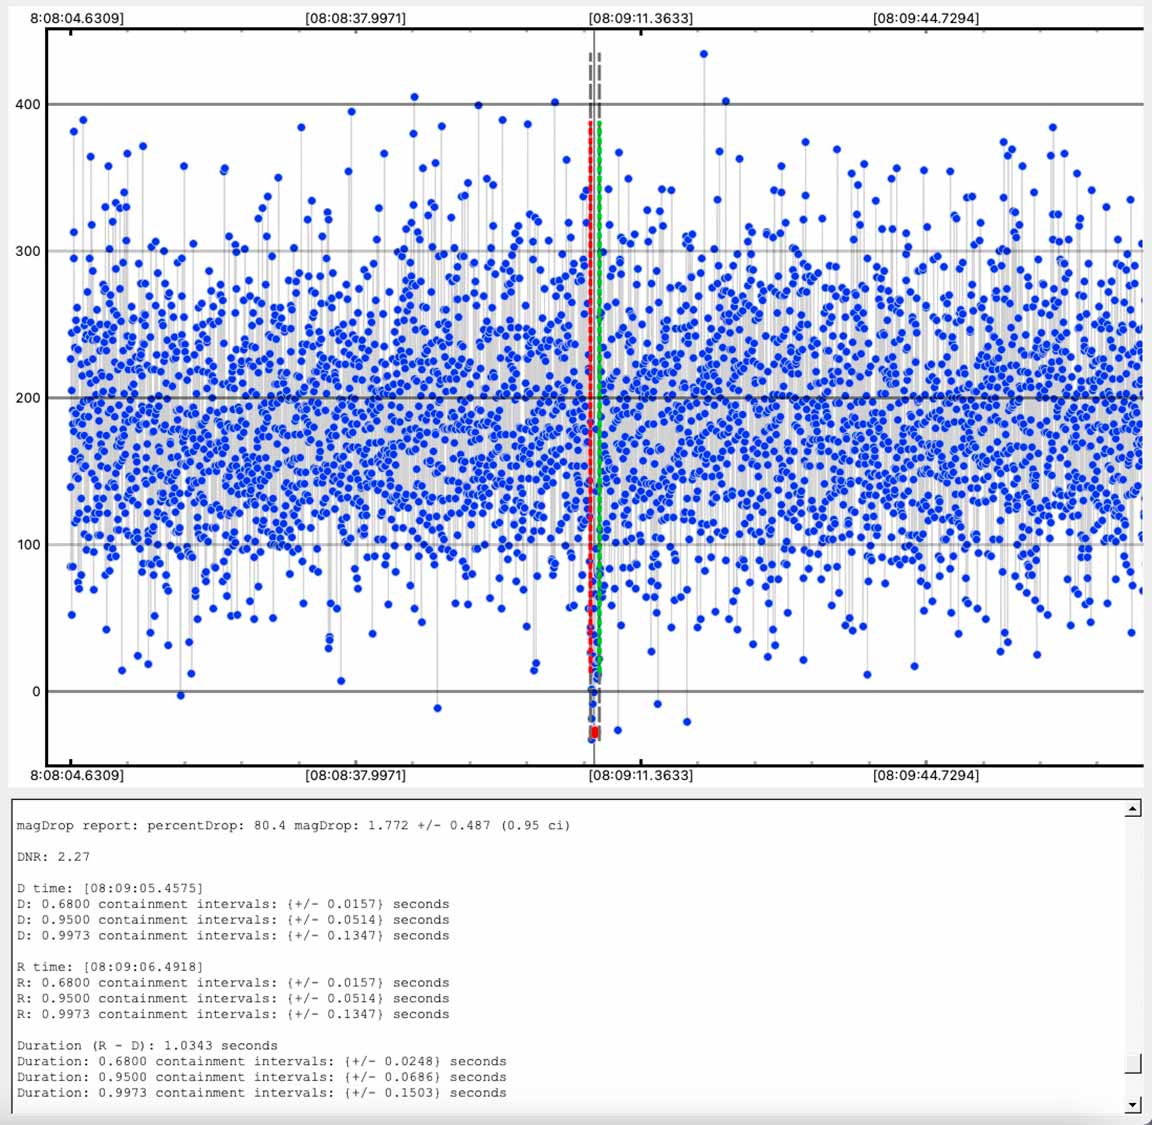Click the R time [08:09:06.4918] line
This screenshot has height=1125, width=1152.
[109, 967]
